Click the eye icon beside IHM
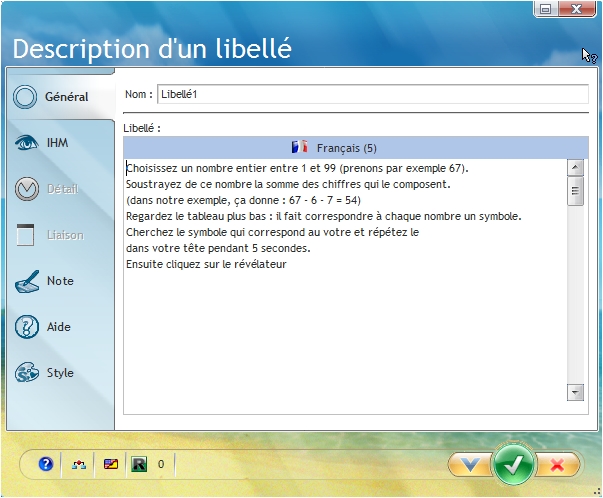This screenshot has height=498, width=603. pyautogui.click(x=26, y=143)
